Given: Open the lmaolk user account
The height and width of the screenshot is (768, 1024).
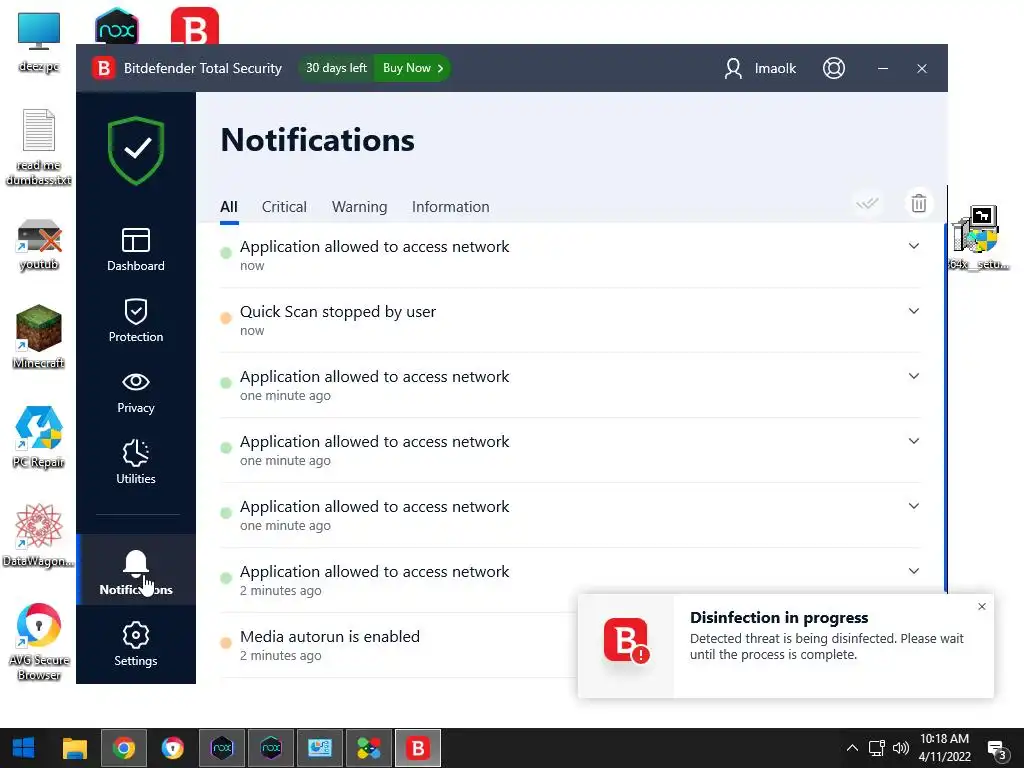Looking at the screenshot, I should click(x=760, y=68).
